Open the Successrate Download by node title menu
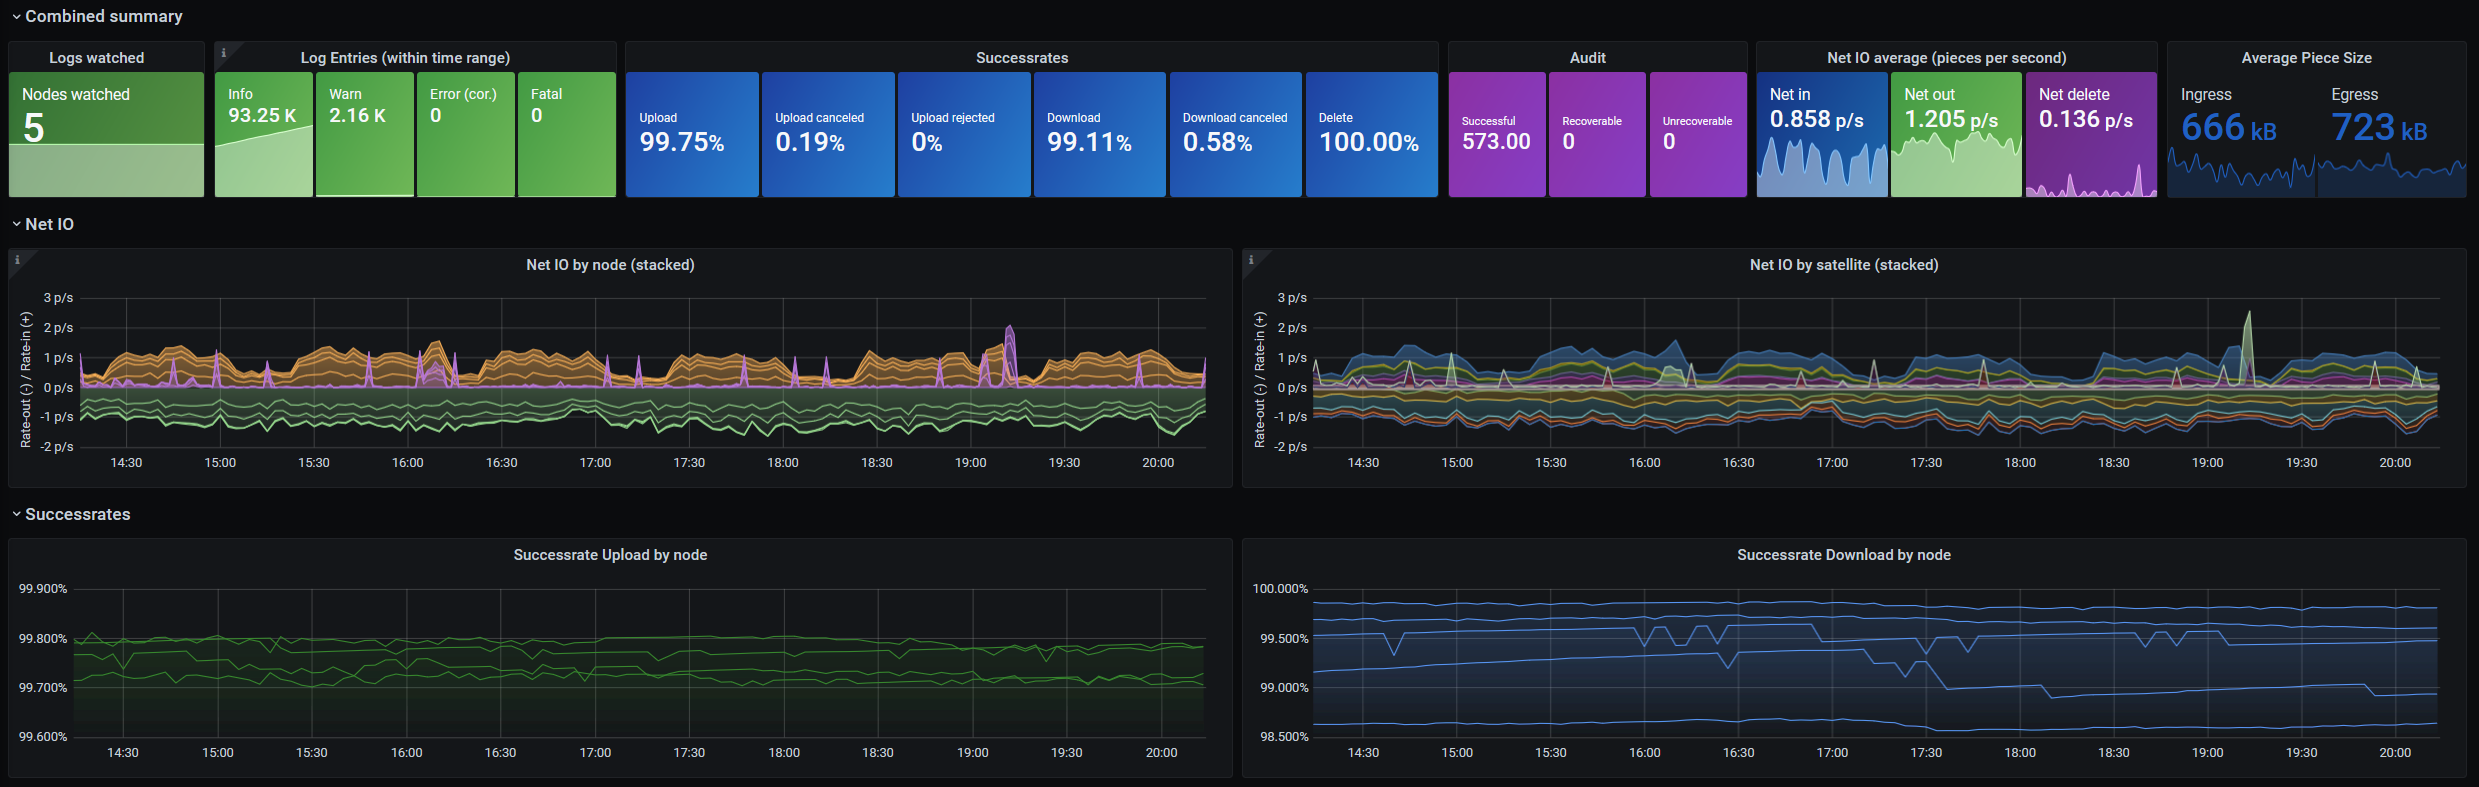 click(1844, 555)
